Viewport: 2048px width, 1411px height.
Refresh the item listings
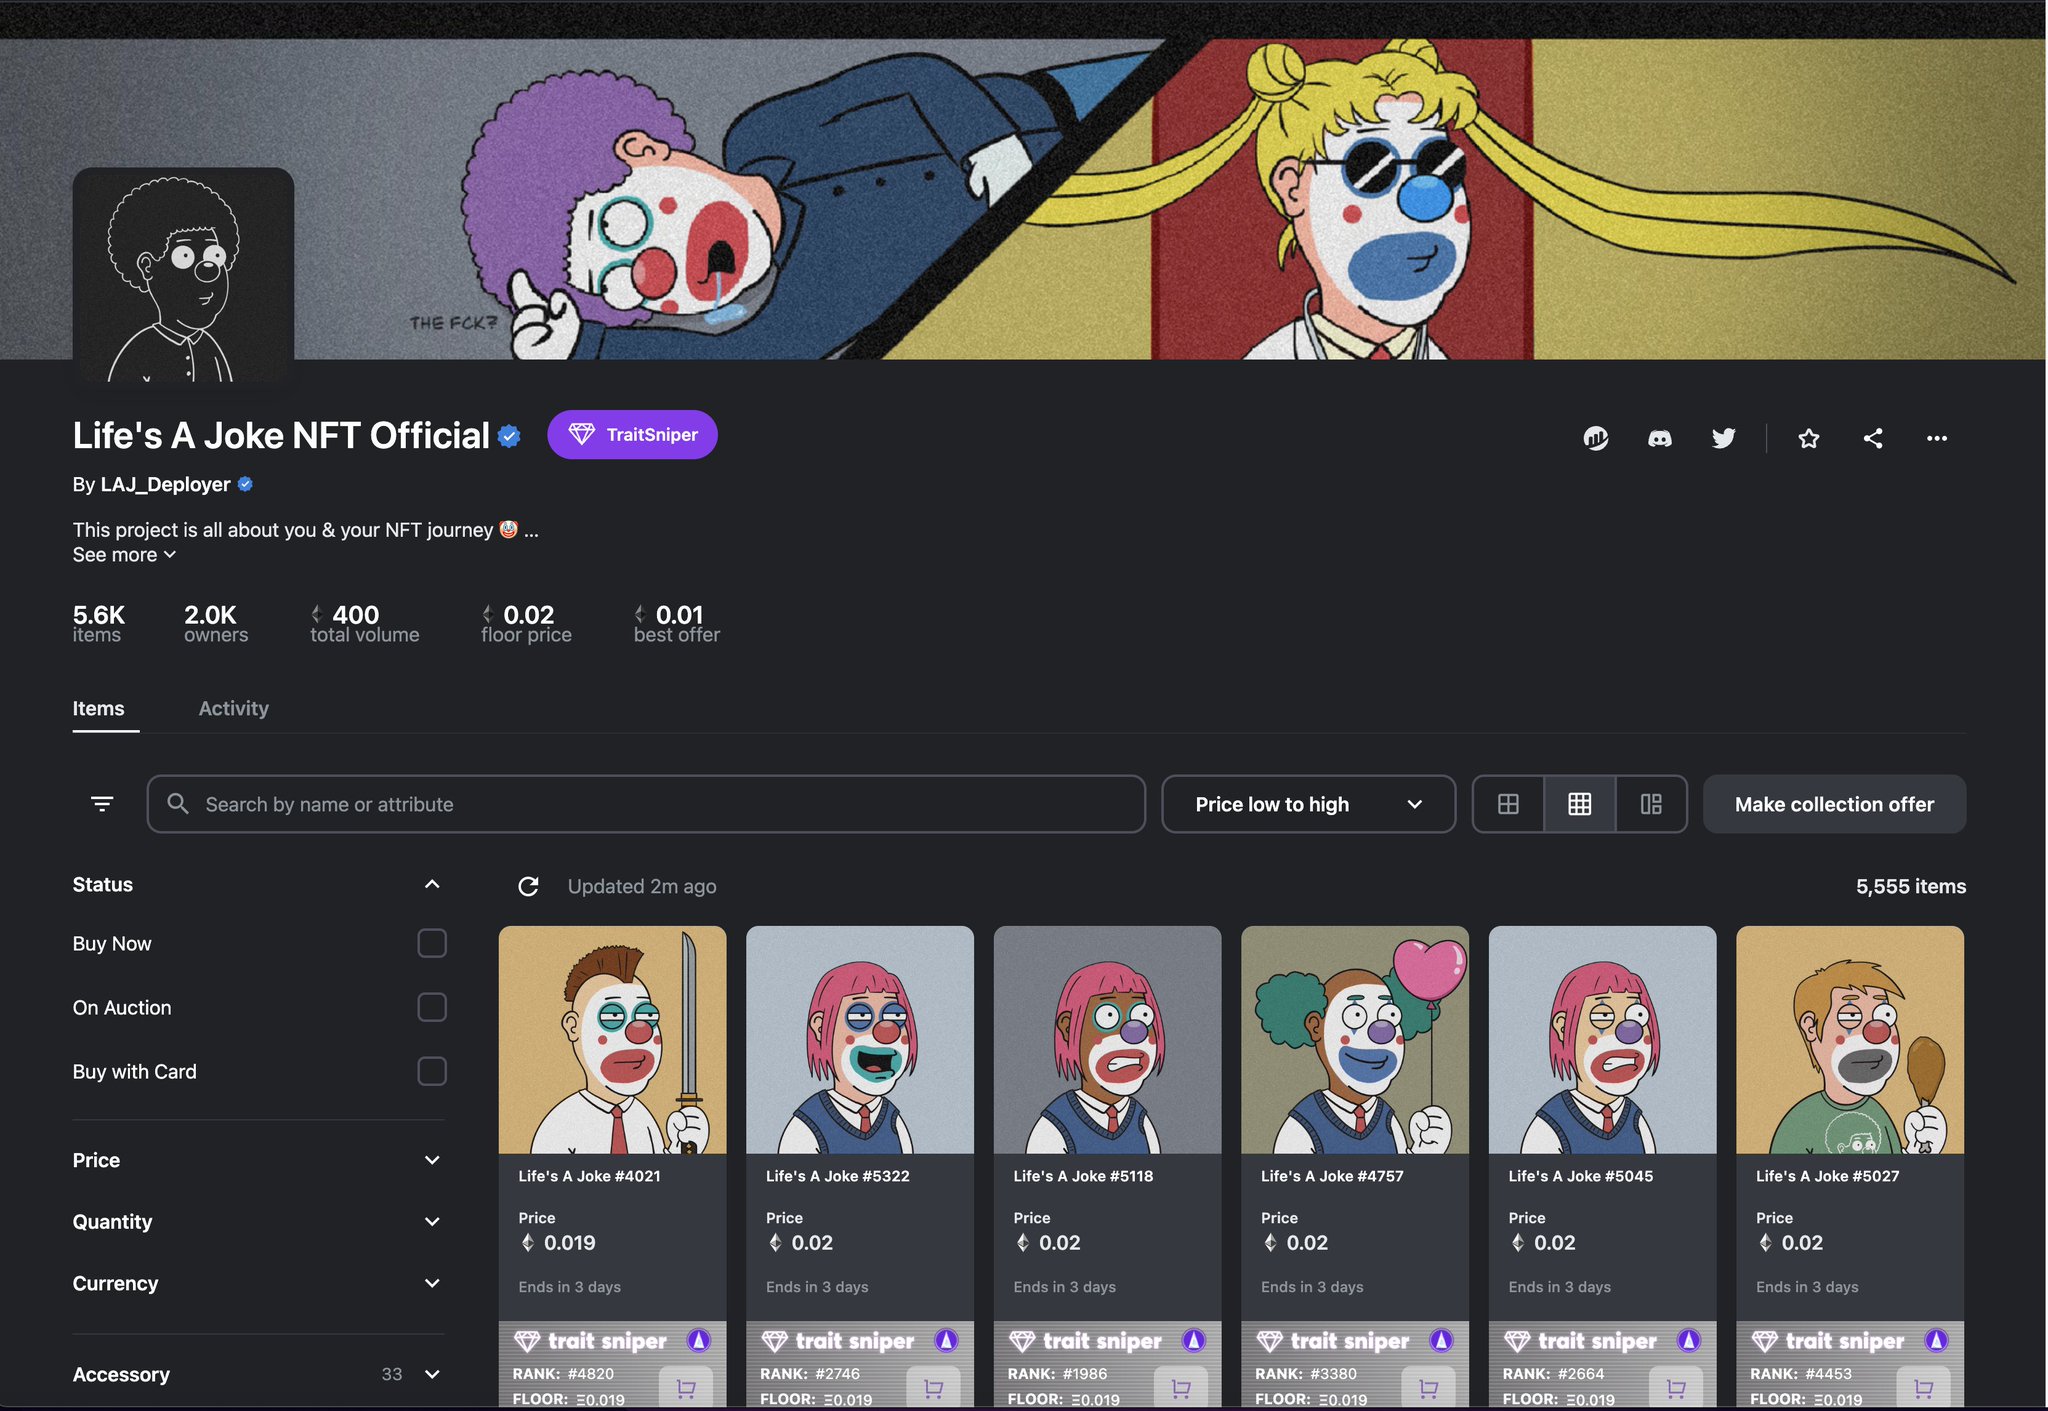click(x=528, y=886)
